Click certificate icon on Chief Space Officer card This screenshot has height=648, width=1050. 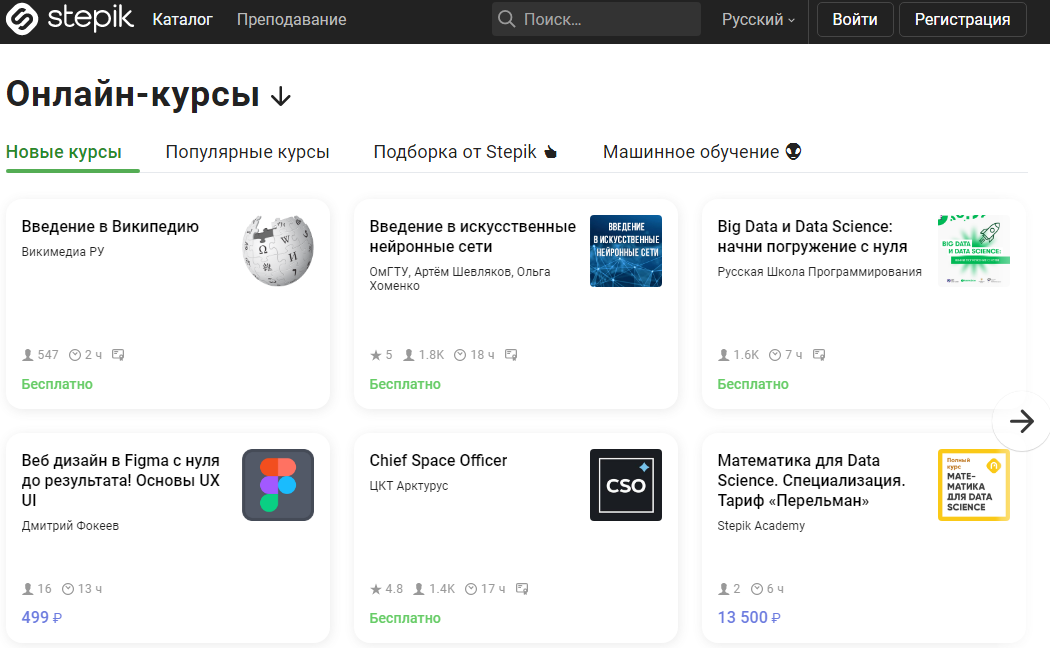pyautogui.click(x=522, y=589)
